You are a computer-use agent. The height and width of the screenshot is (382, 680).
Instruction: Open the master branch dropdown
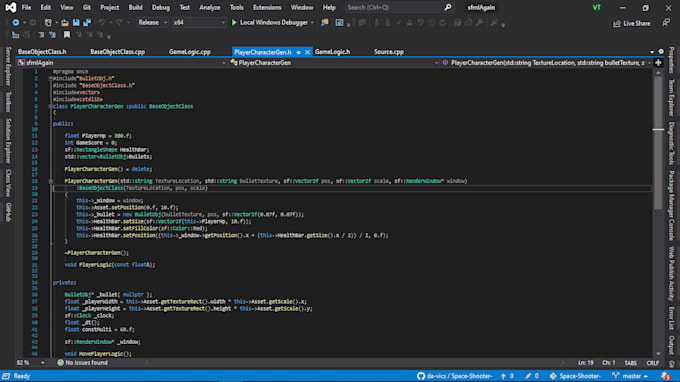[x=631, y=376]
